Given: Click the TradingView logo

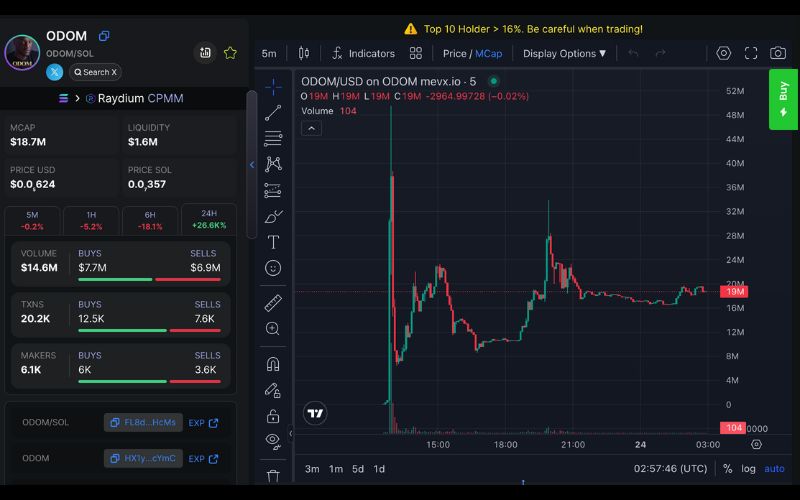Looking at the screenshot, I should click(x=315, y=413).
